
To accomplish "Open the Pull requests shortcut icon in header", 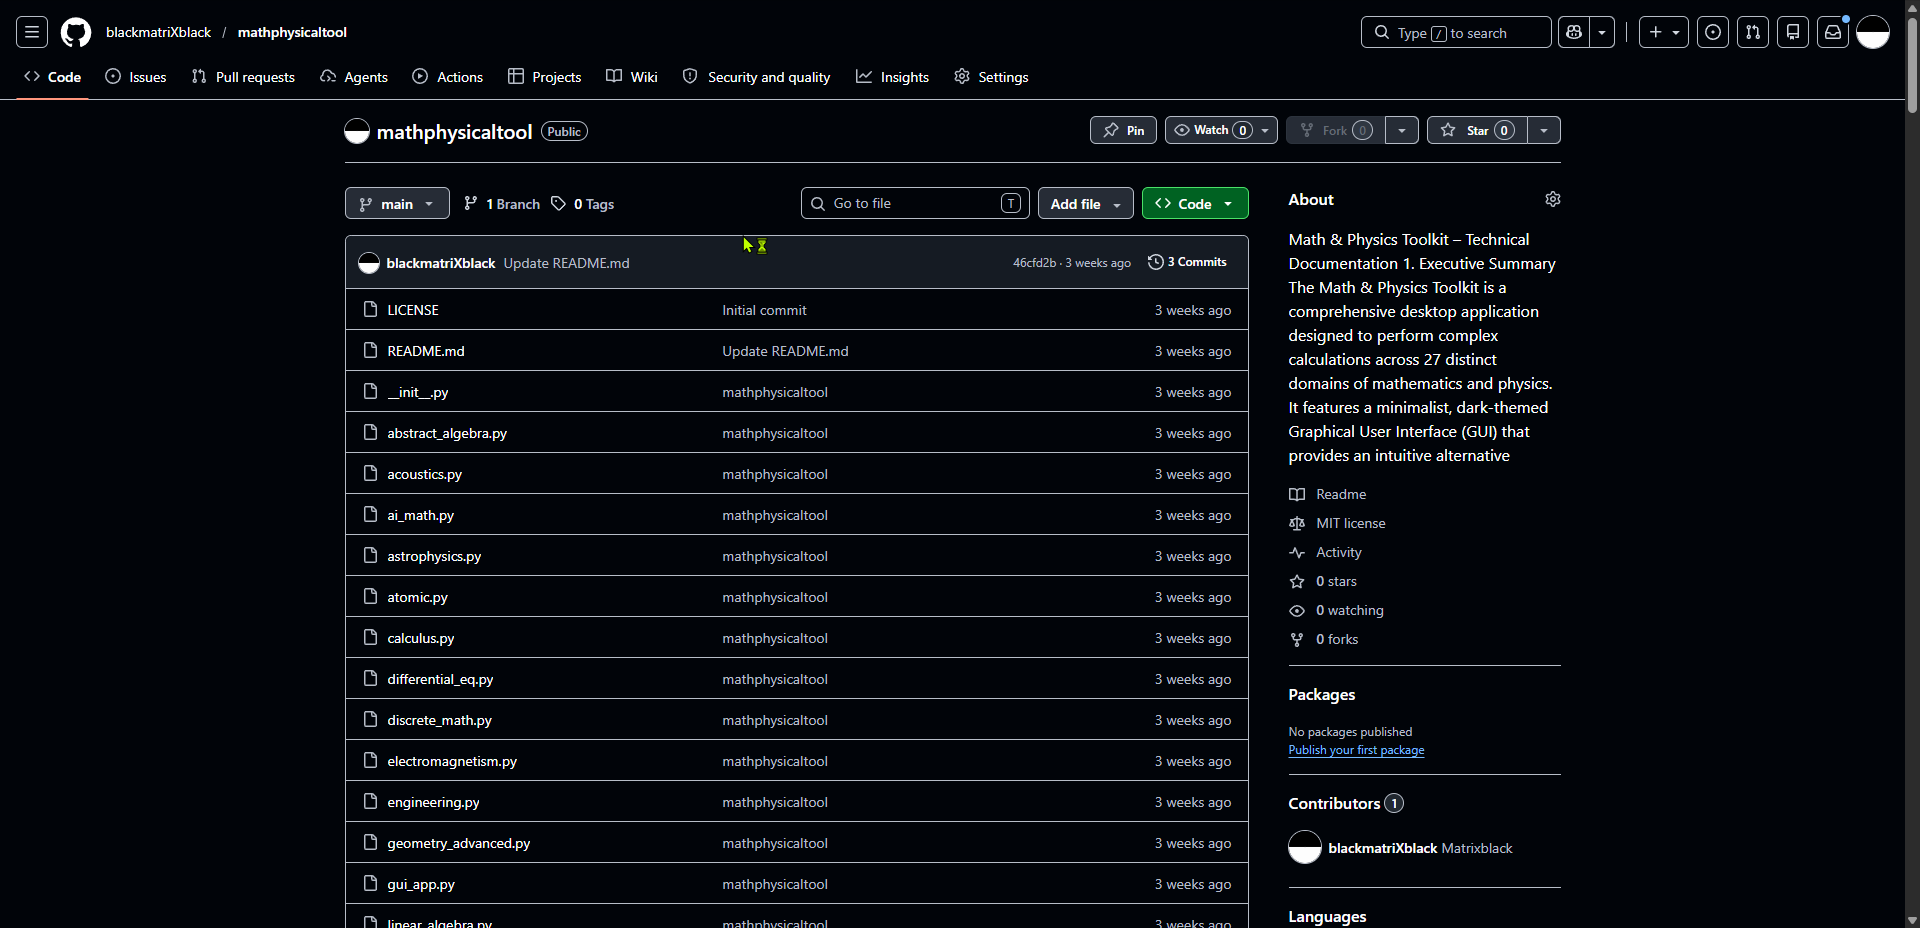I will (1753, 32).
